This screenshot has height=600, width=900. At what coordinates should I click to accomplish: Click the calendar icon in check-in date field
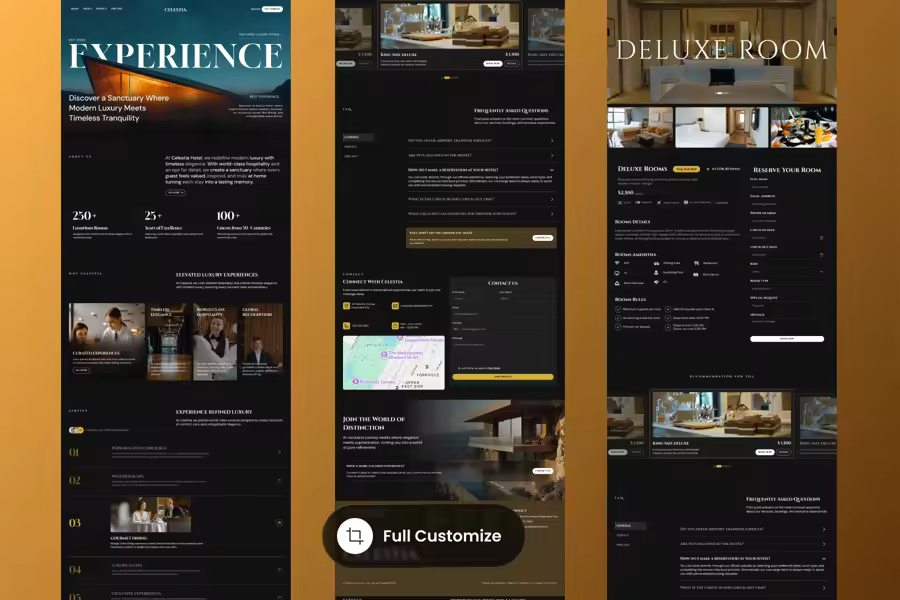click(821, 238)
